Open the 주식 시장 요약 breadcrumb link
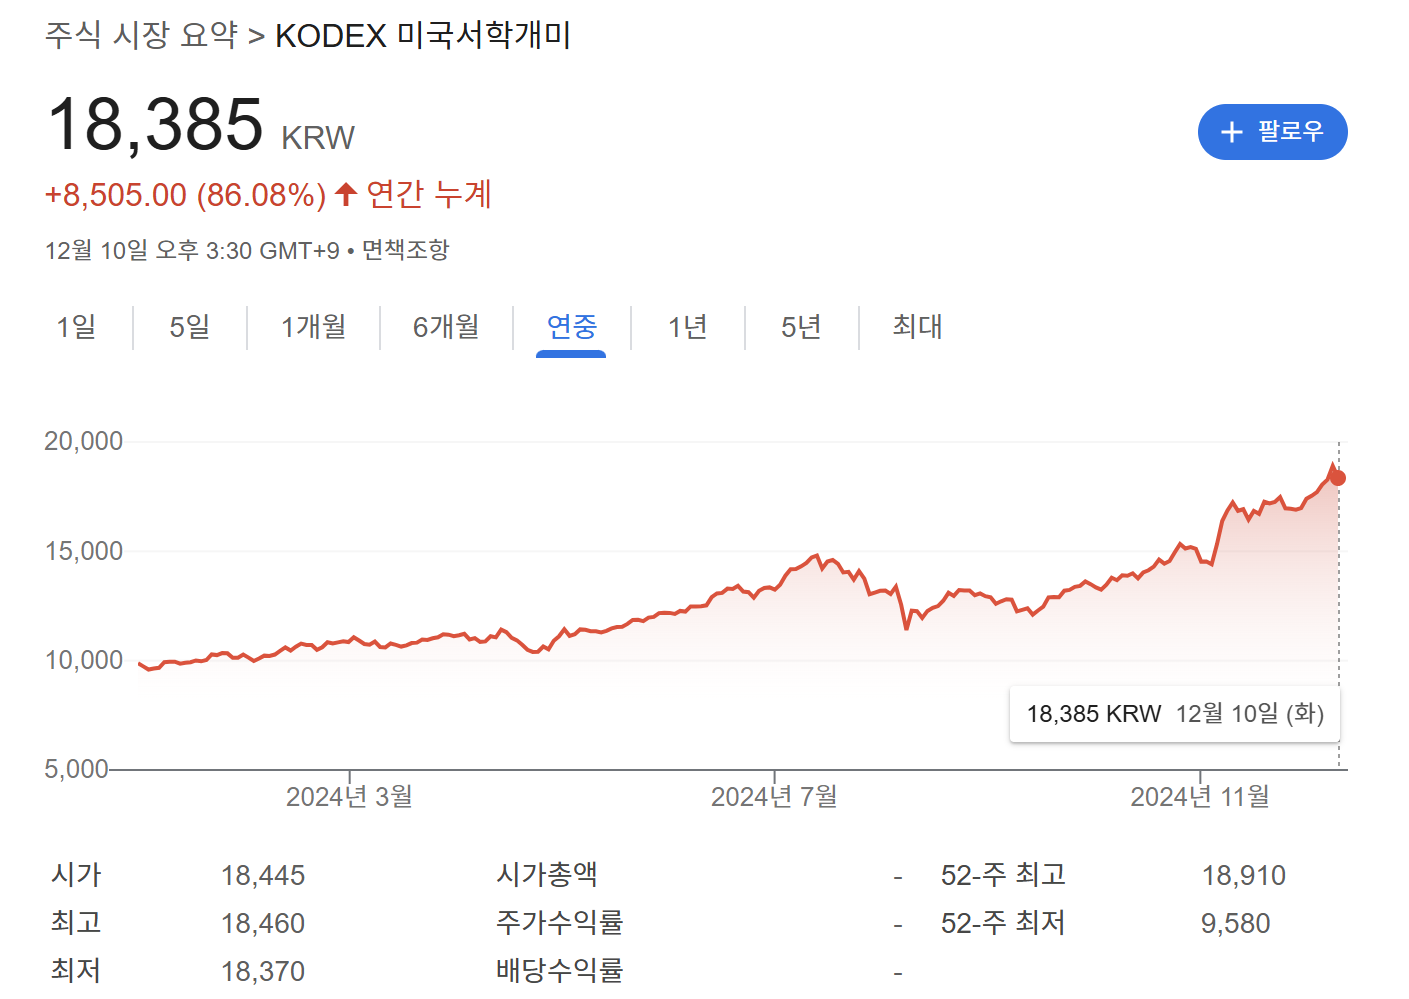 click(141, 35)
